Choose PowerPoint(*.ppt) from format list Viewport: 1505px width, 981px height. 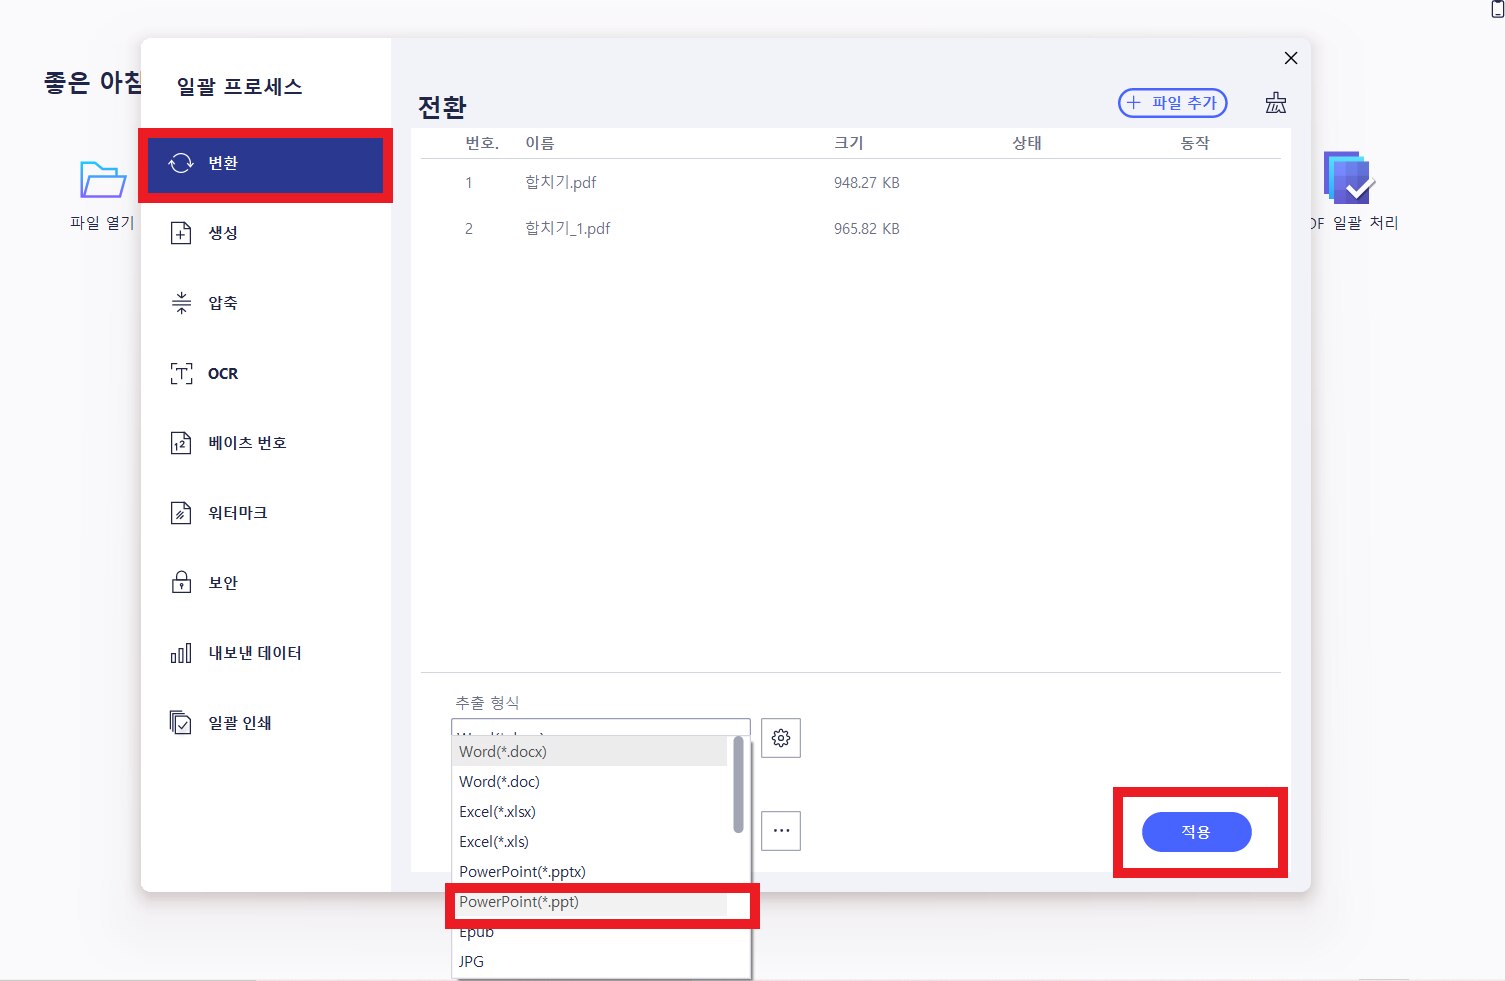pos(519,902)
